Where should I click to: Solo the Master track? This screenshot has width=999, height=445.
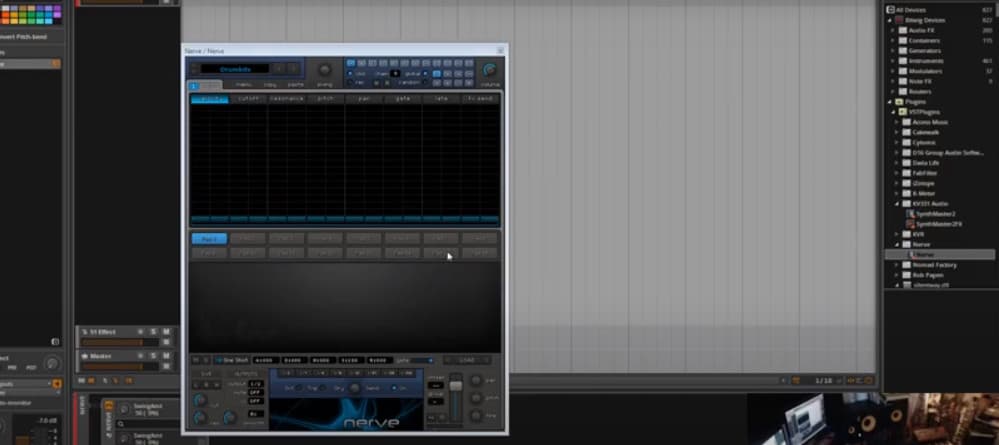[154, 356]
